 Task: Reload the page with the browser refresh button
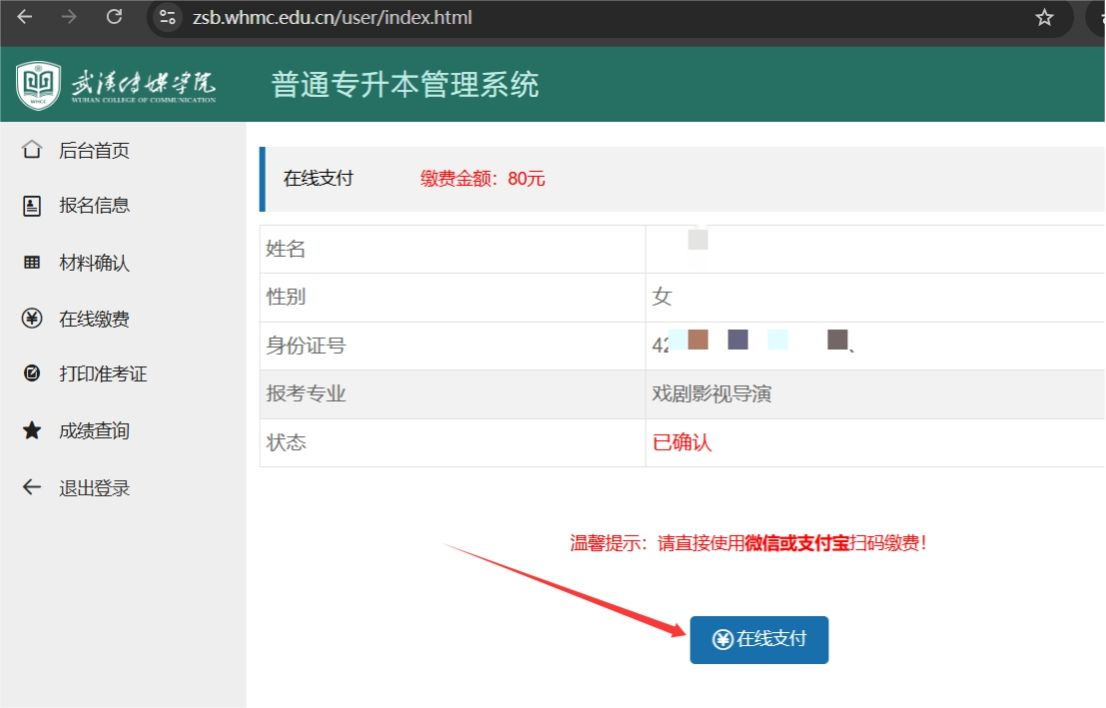[x=114, y=17]
